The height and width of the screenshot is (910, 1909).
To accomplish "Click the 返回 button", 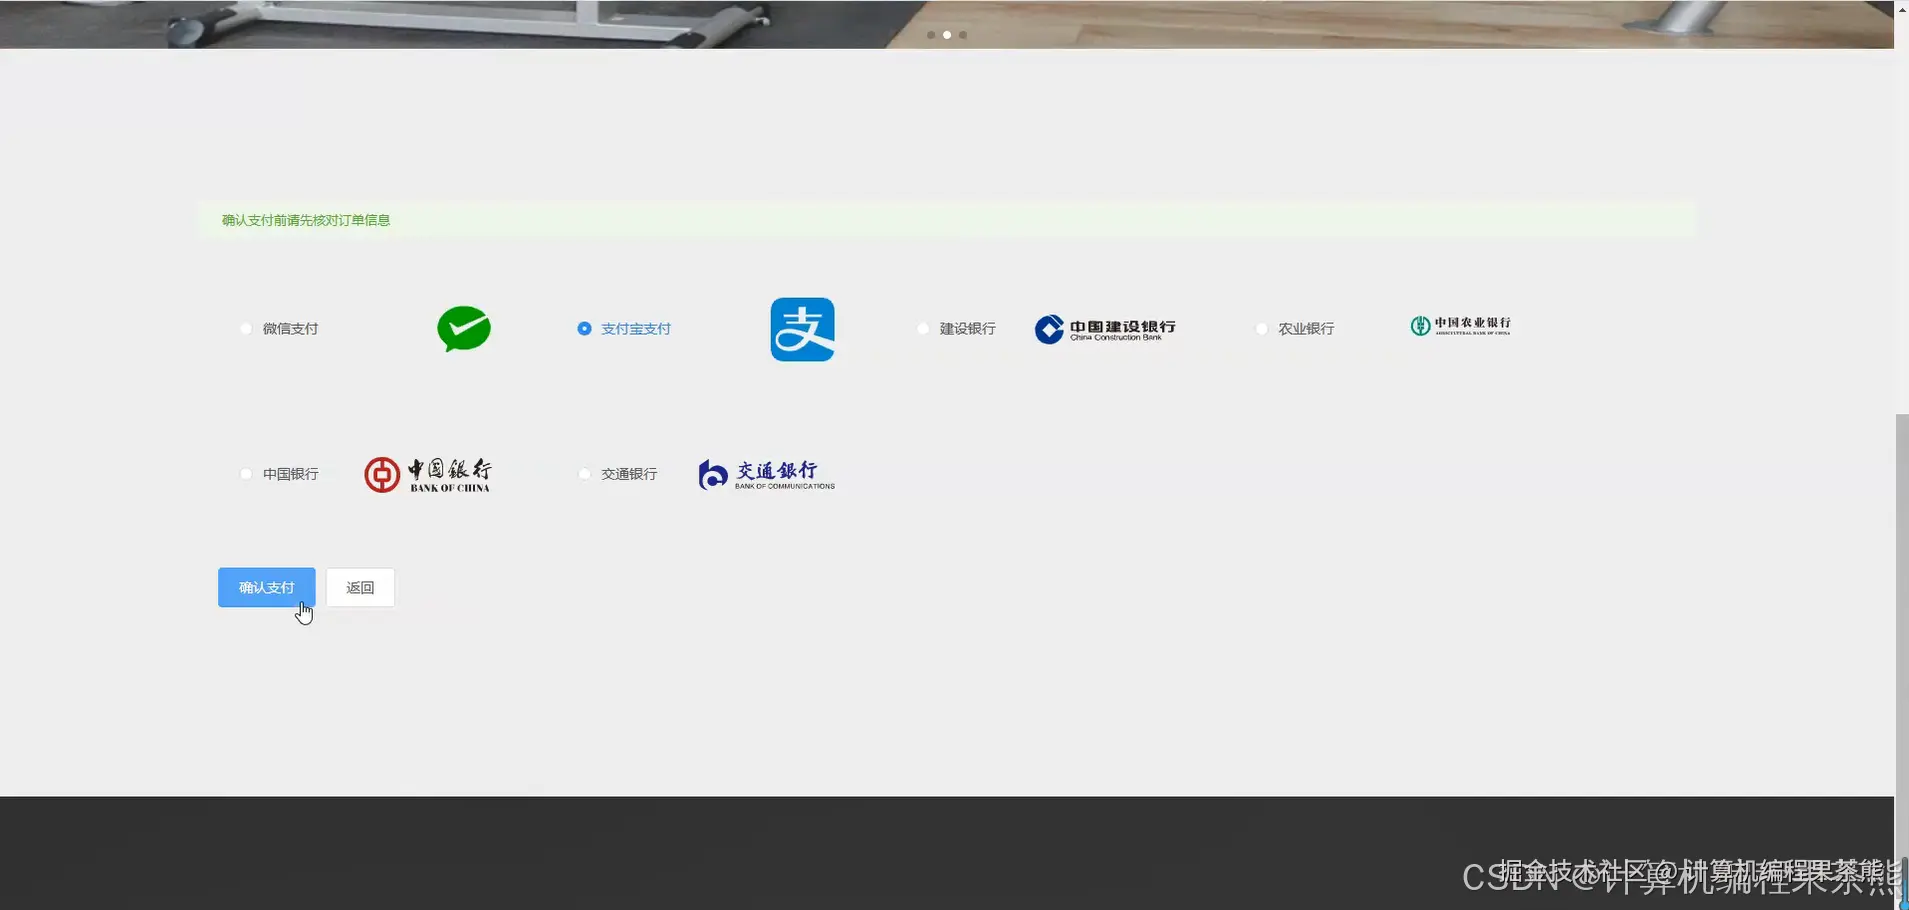I will 360,587.
